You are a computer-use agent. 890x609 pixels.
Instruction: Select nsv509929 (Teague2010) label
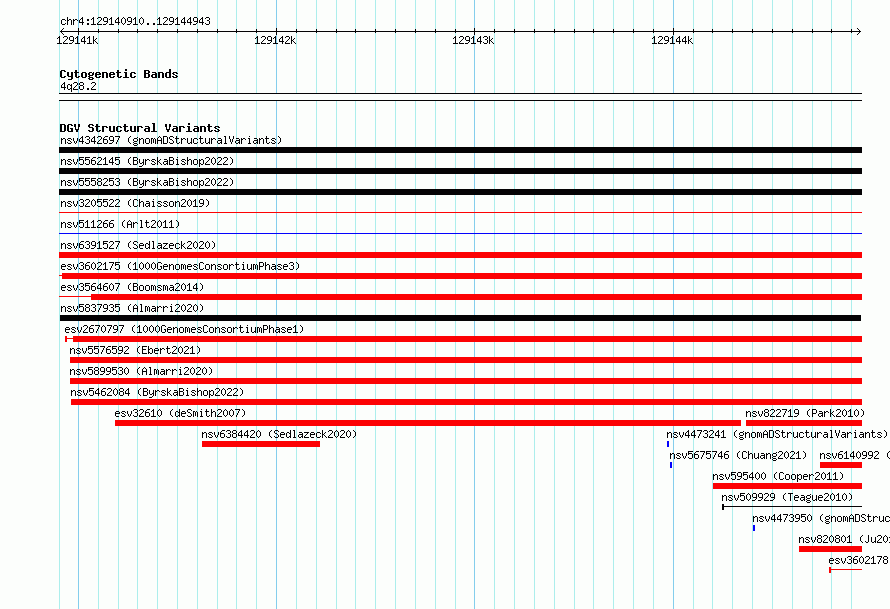pyautogui.click(x=787, y=497)
